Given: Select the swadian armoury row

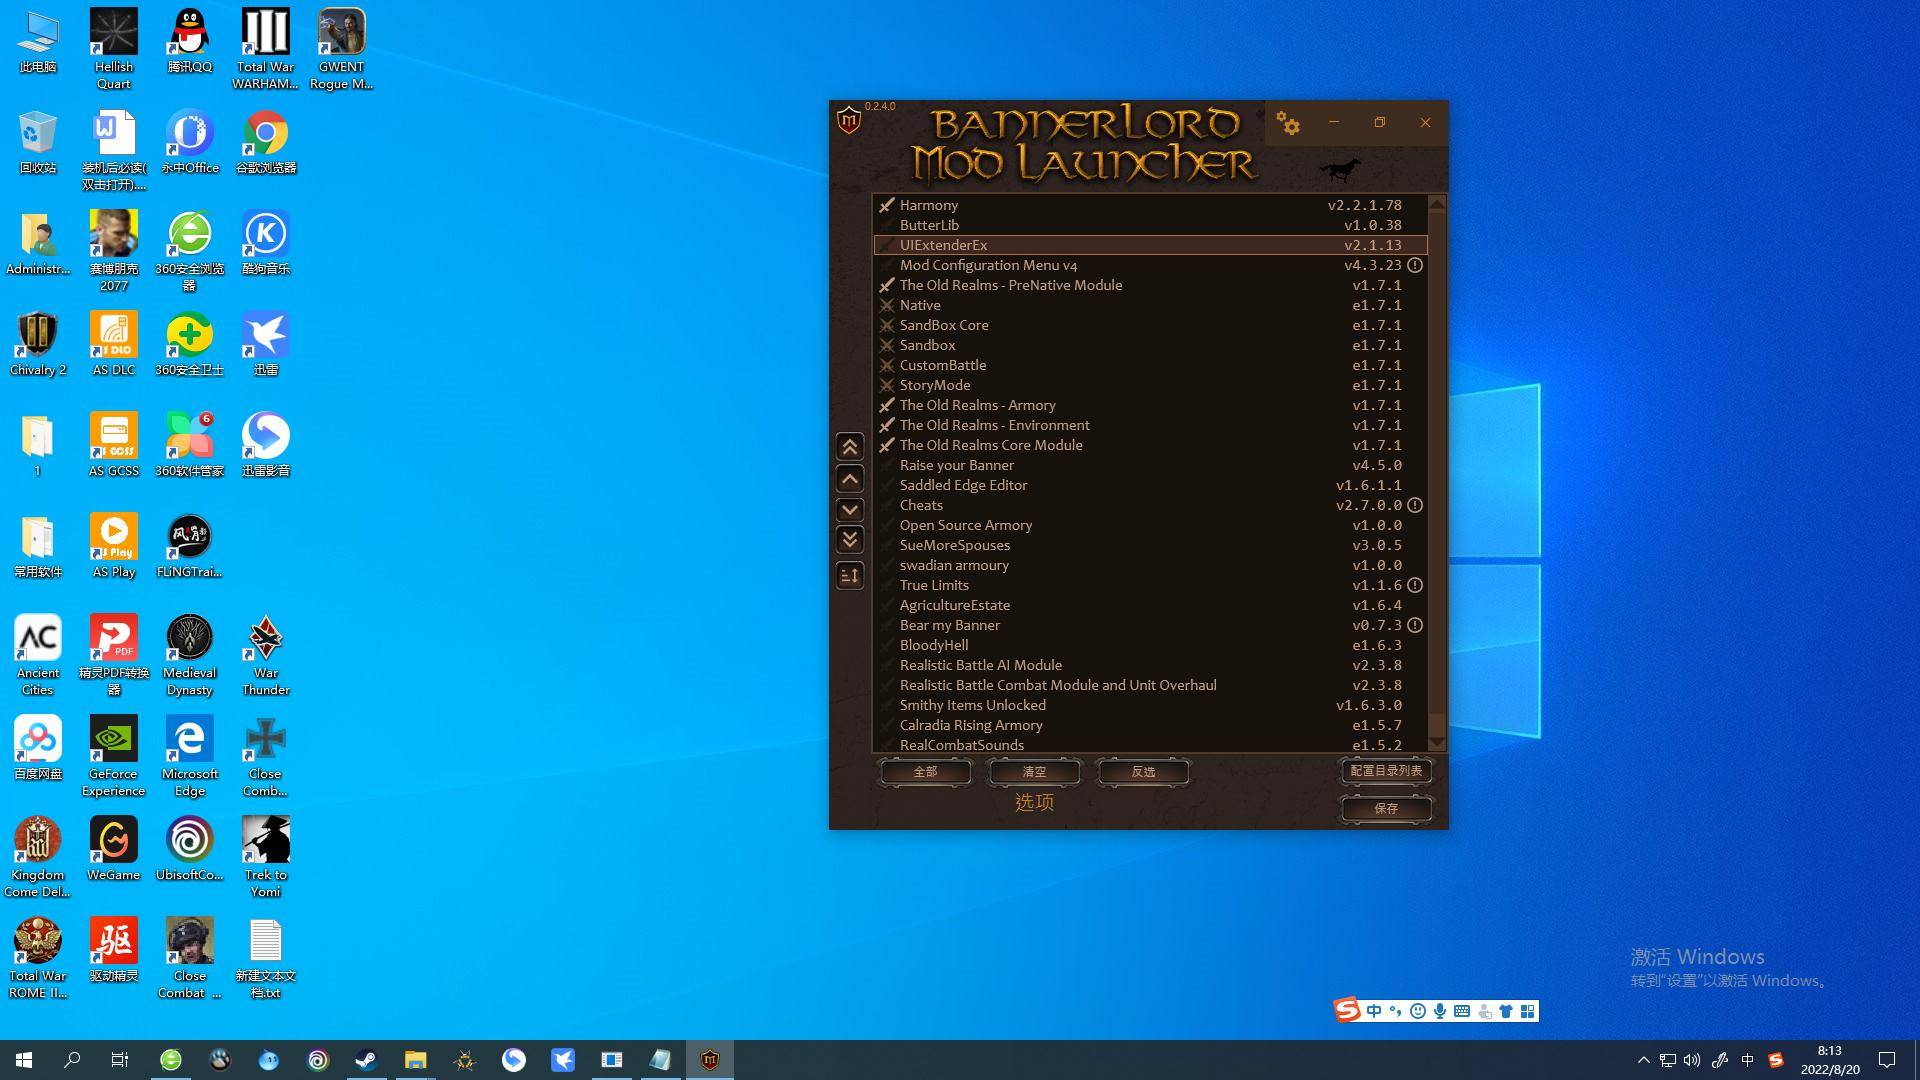Looking at the screenshot, I should tap(1150, 565).
